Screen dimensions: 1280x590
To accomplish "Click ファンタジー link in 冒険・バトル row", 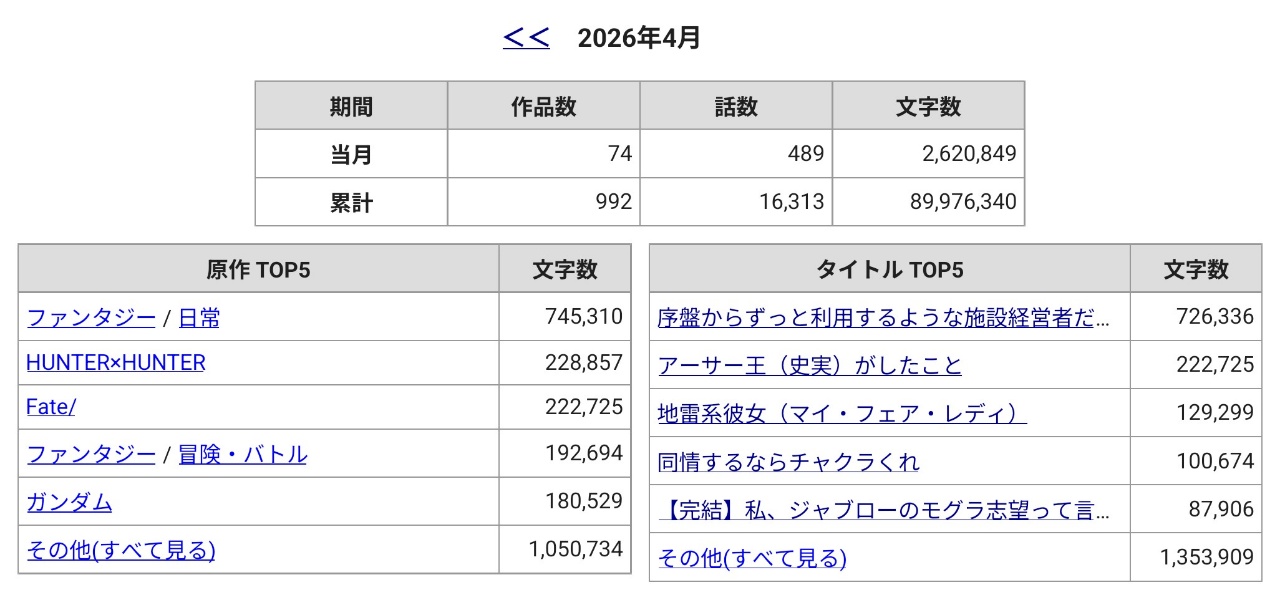I will (91, 455).
